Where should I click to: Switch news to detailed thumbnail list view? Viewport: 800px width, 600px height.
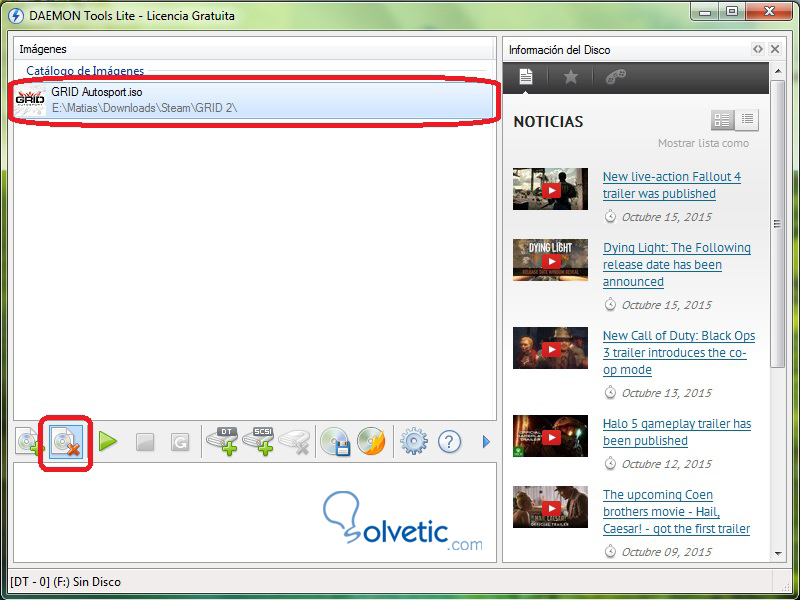(x=722, y=120)
